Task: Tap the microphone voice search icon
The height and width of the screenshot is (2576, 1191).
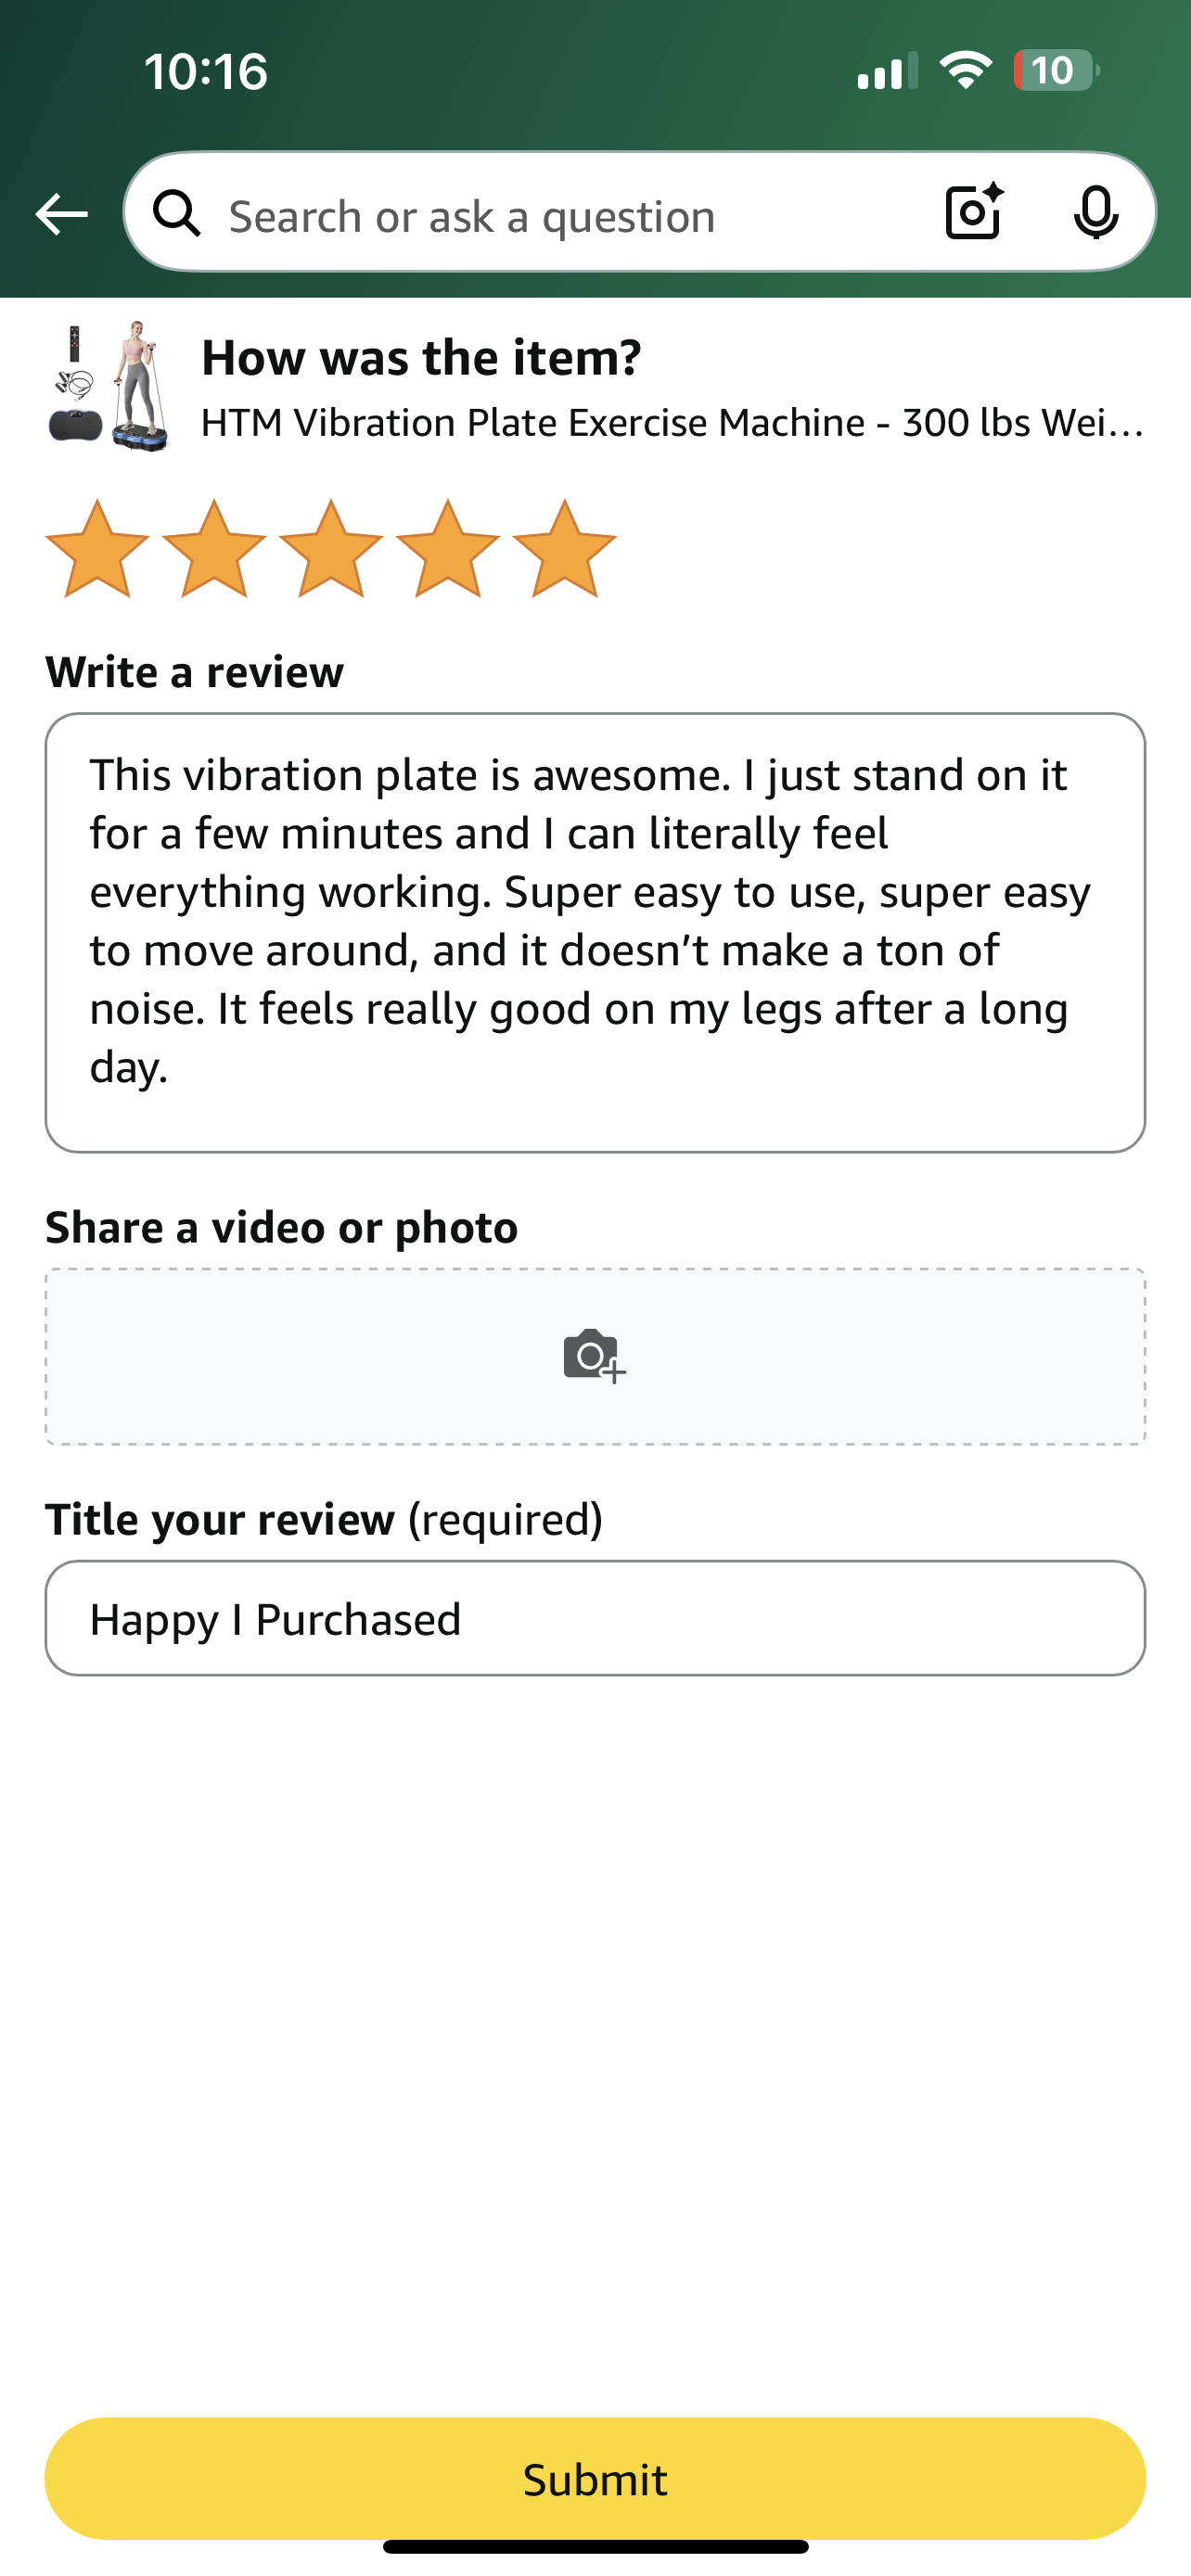Action: click(1096, 212)
